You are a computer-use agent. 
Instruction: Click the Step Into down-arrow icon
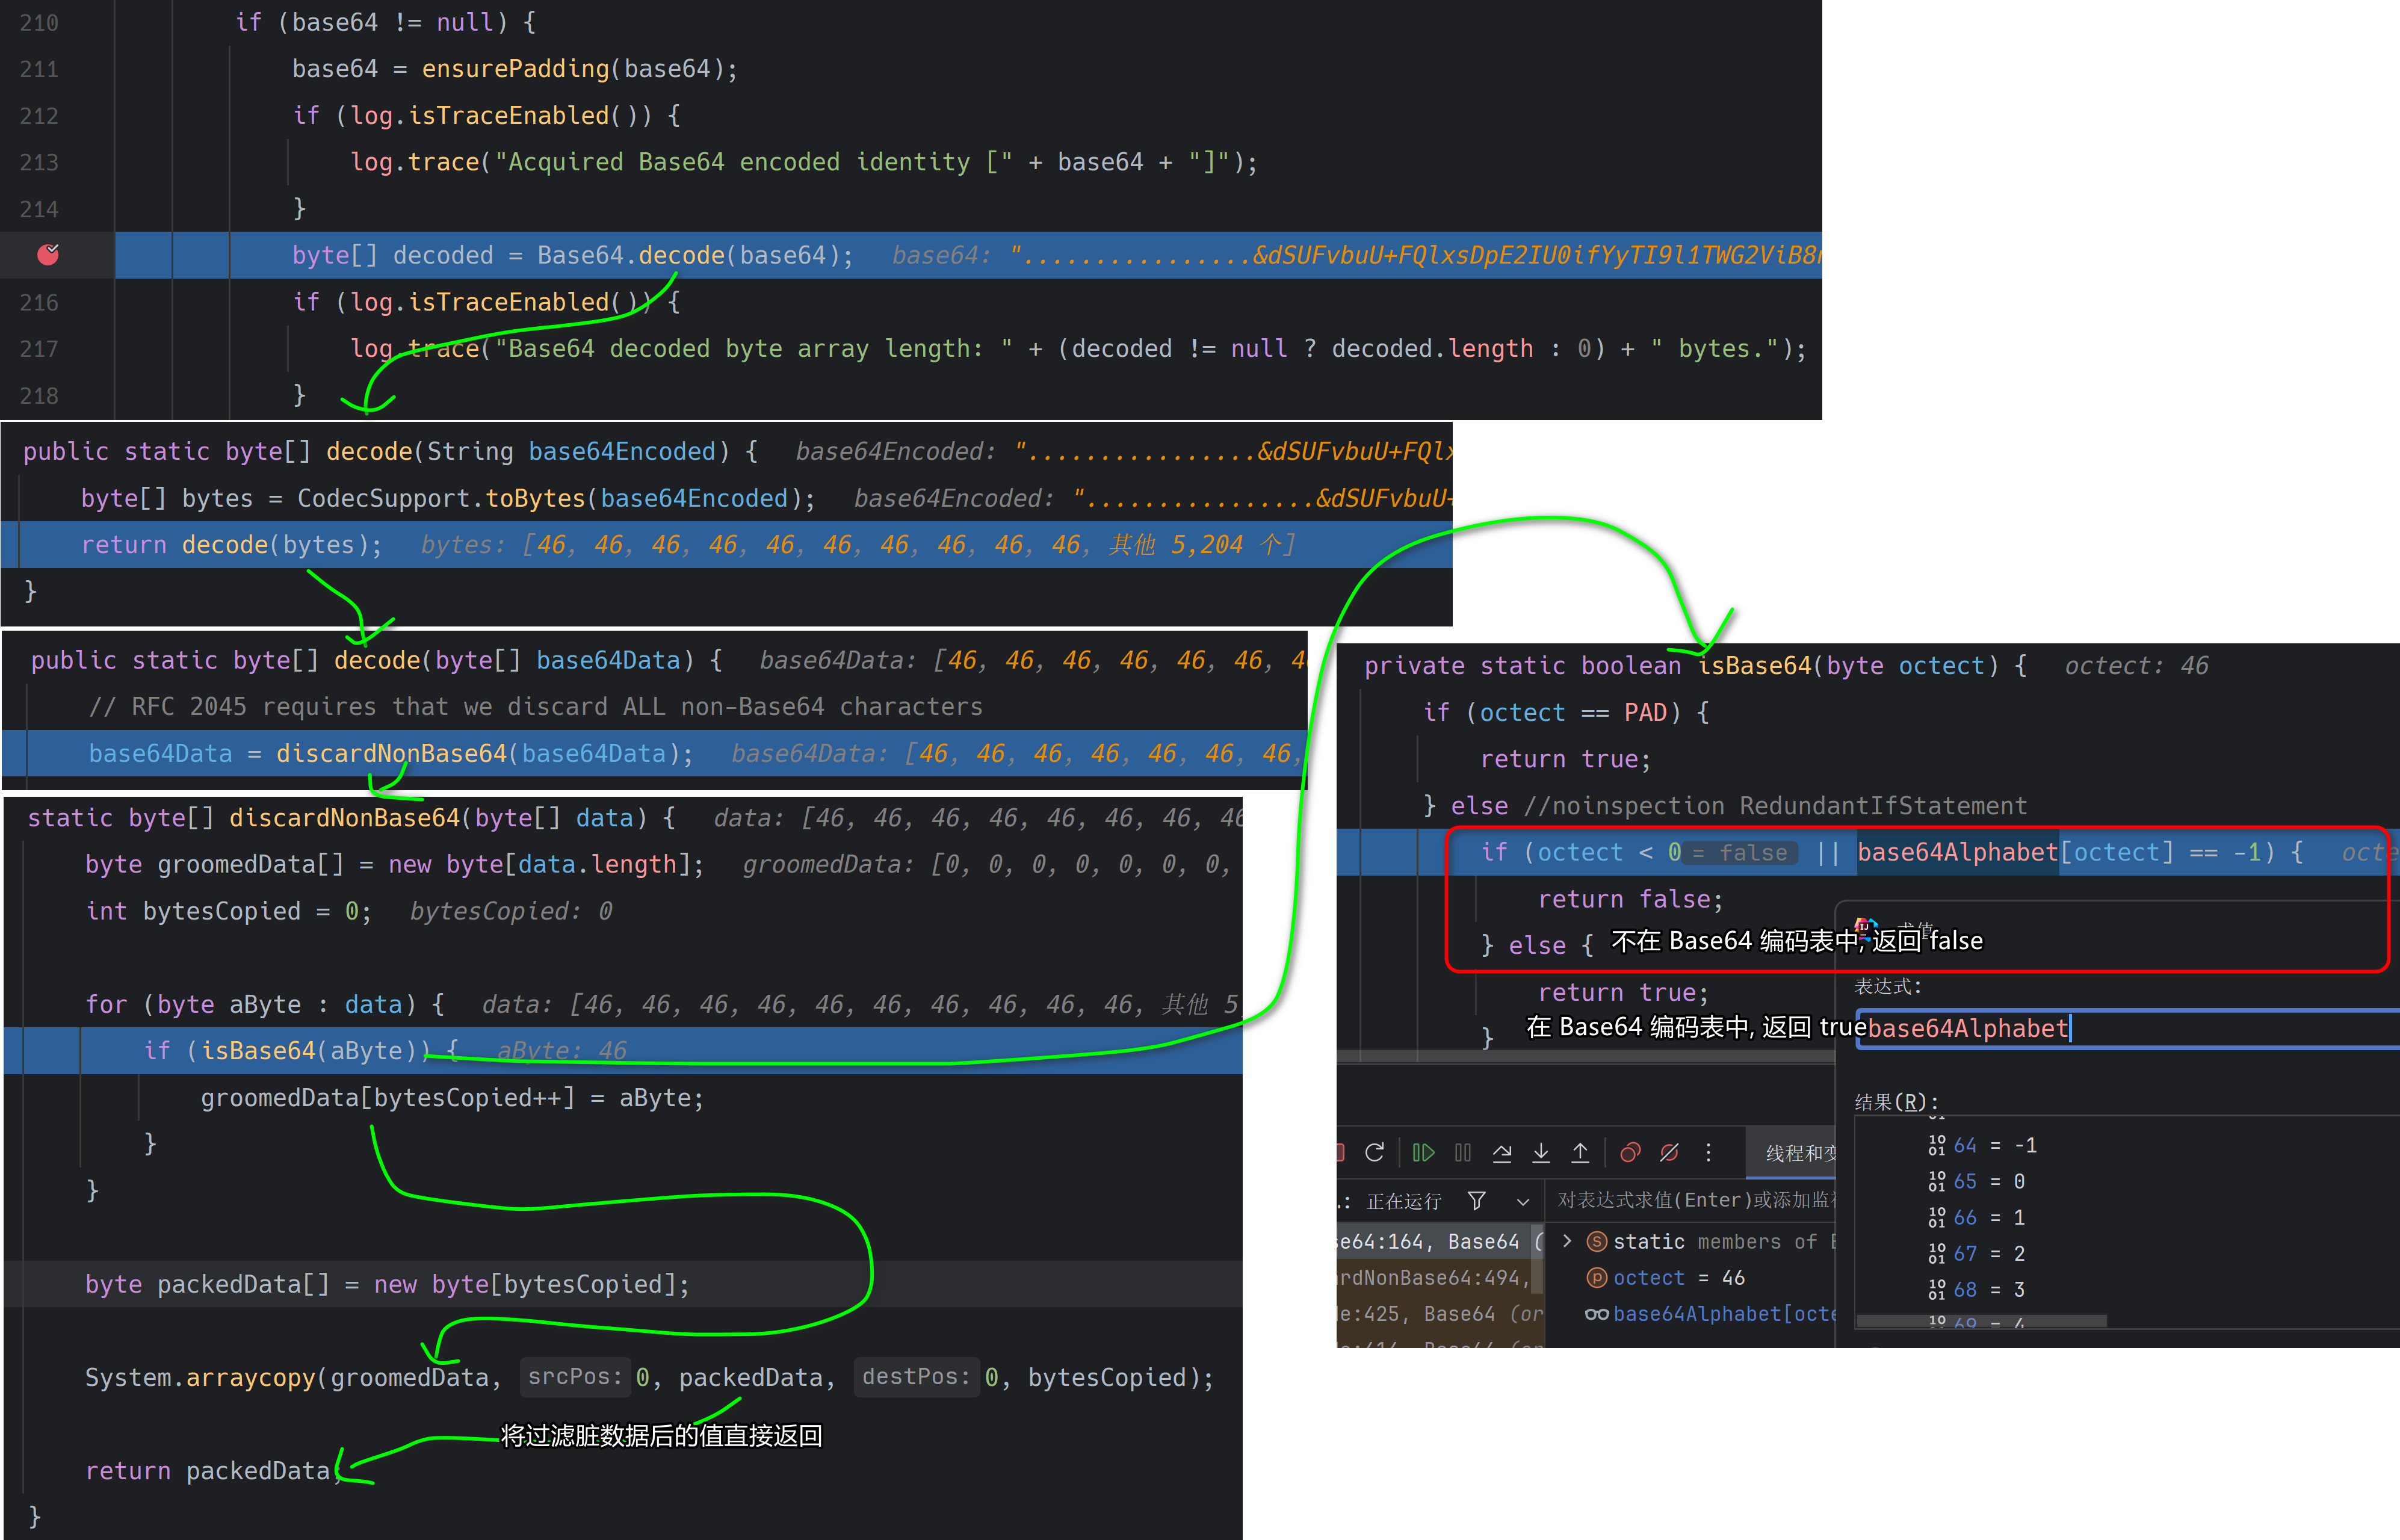[x=1541, y=1153]
